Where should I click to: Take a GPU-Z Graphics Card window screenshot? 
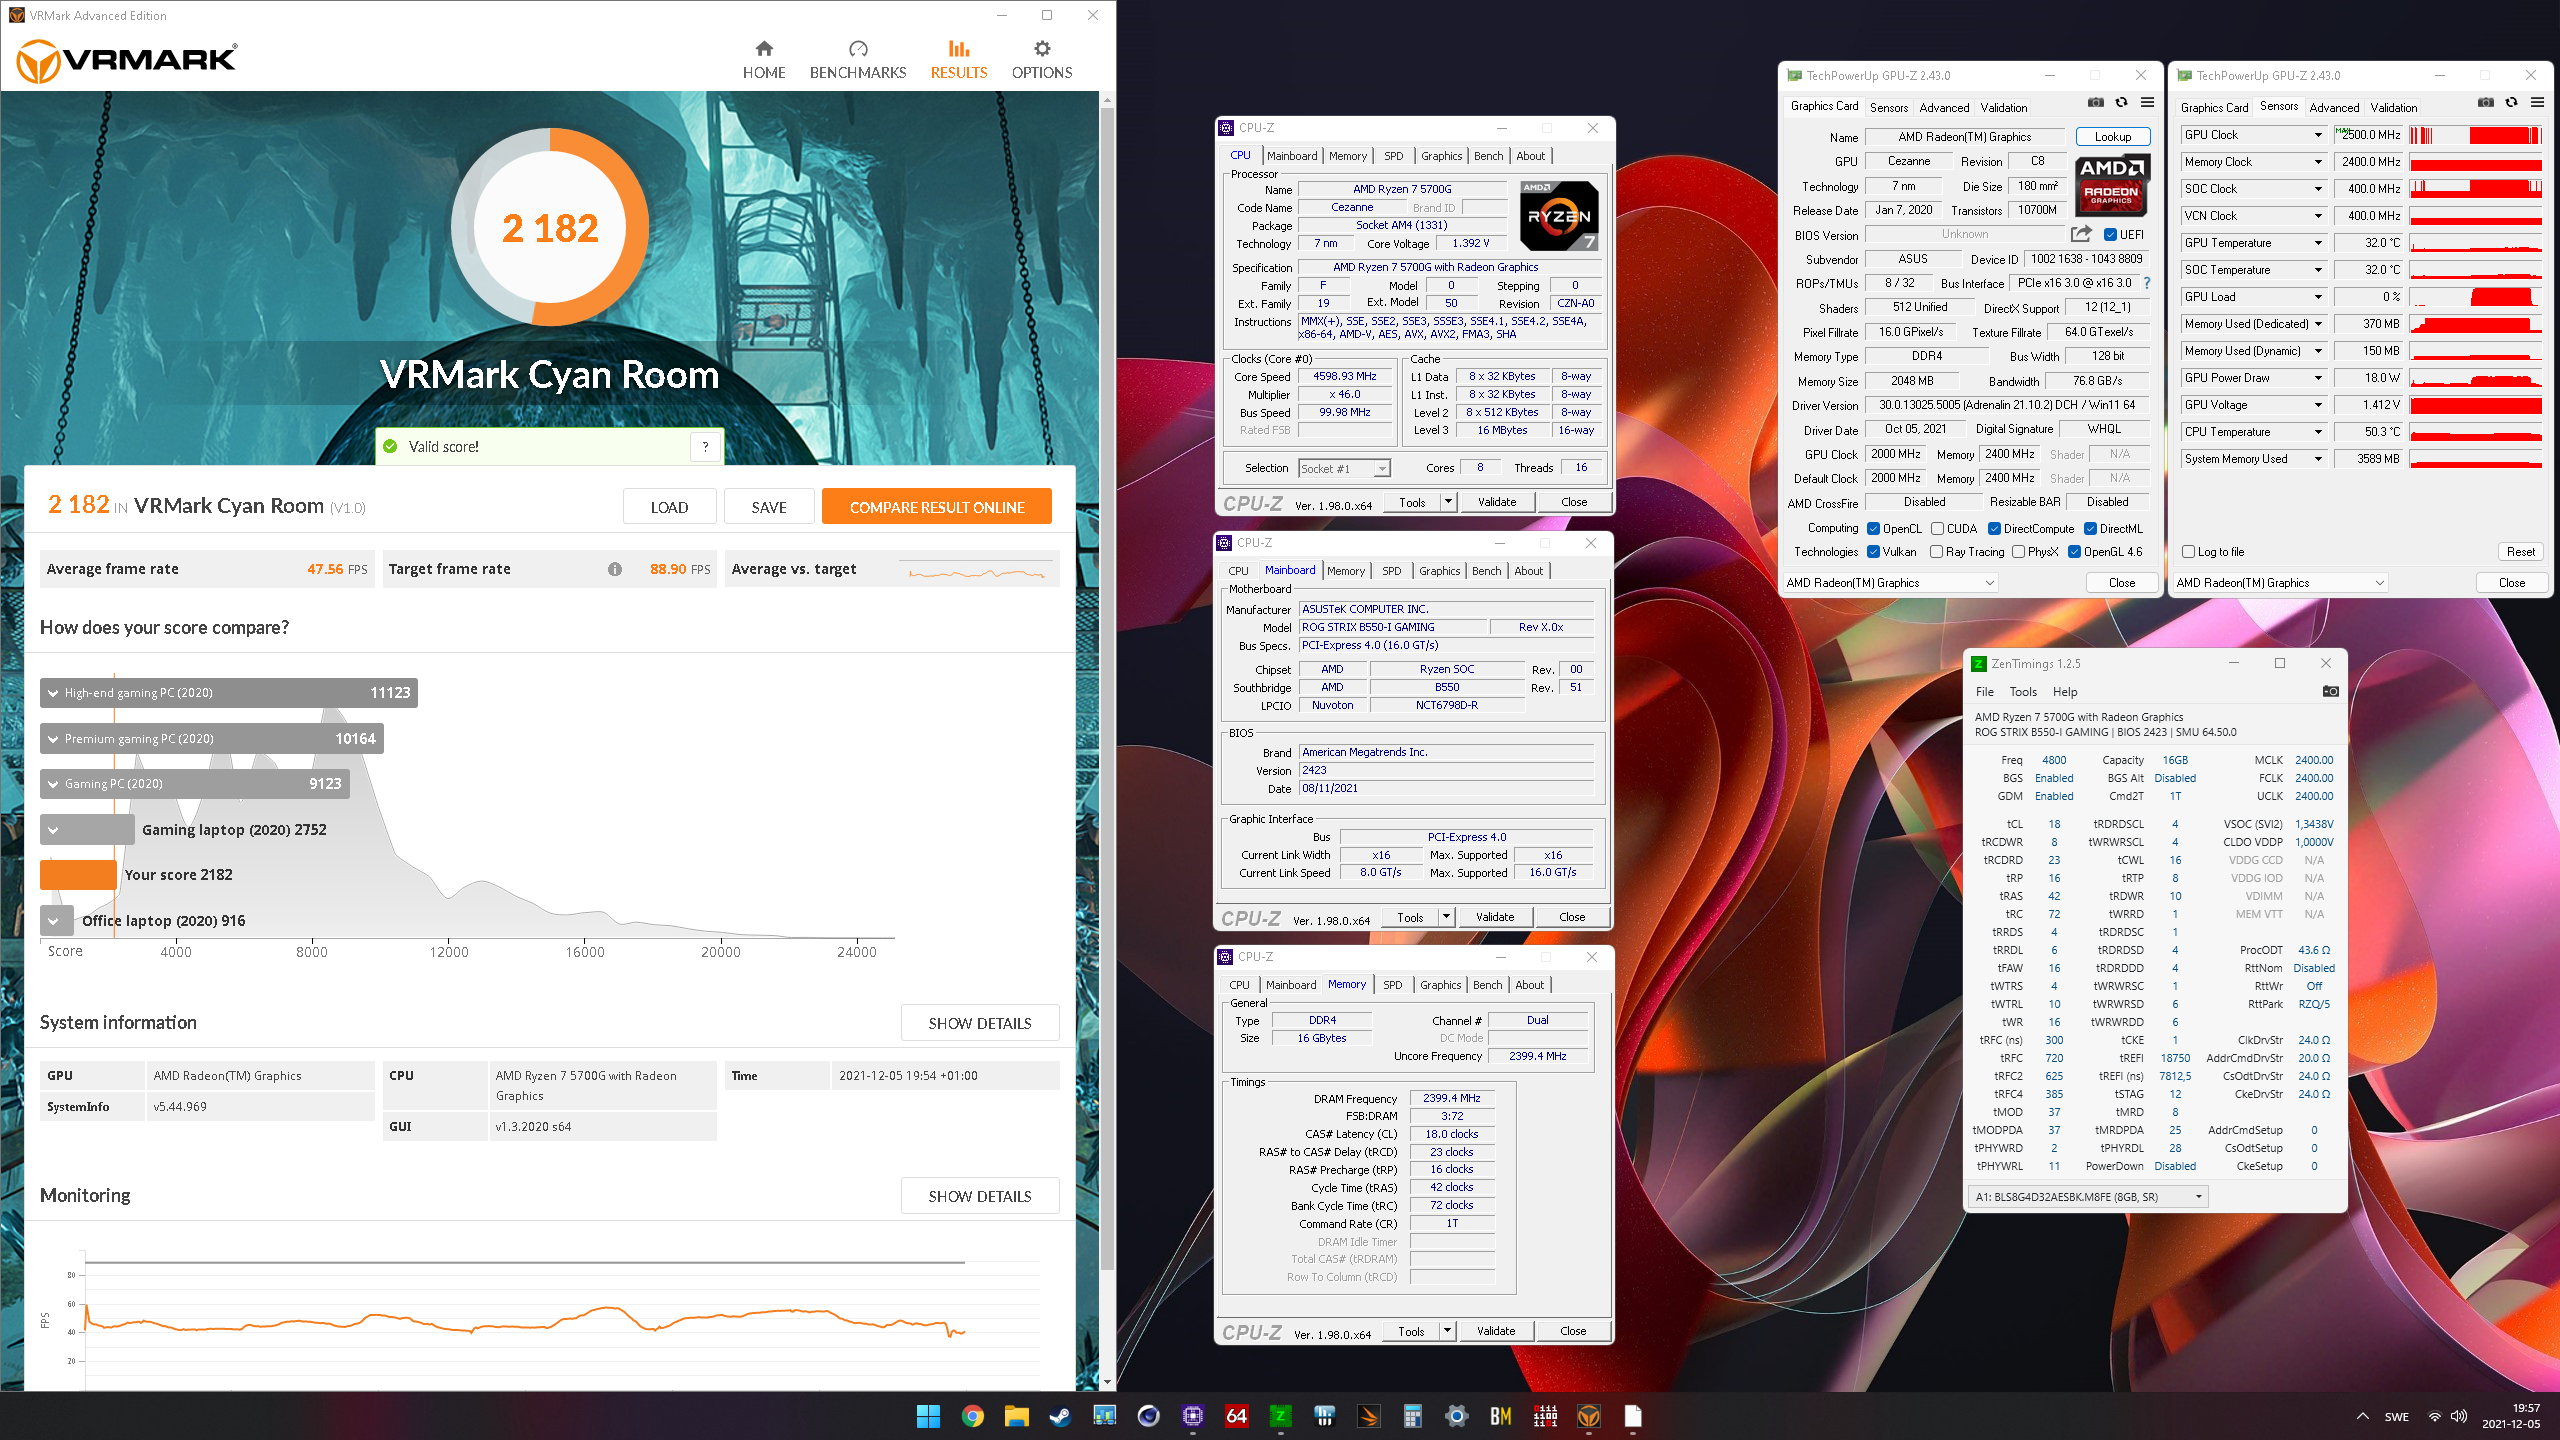(2096, 102)
